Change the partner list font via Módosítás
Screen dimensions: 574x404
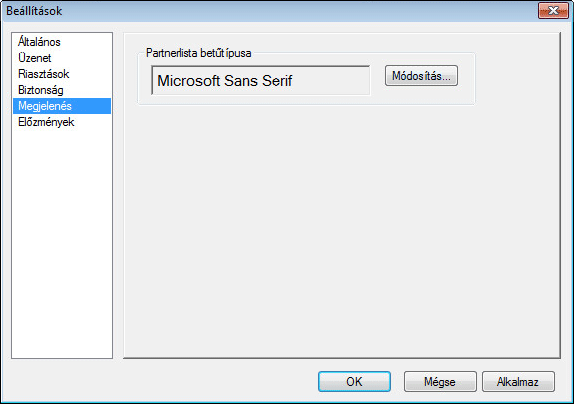421,76
